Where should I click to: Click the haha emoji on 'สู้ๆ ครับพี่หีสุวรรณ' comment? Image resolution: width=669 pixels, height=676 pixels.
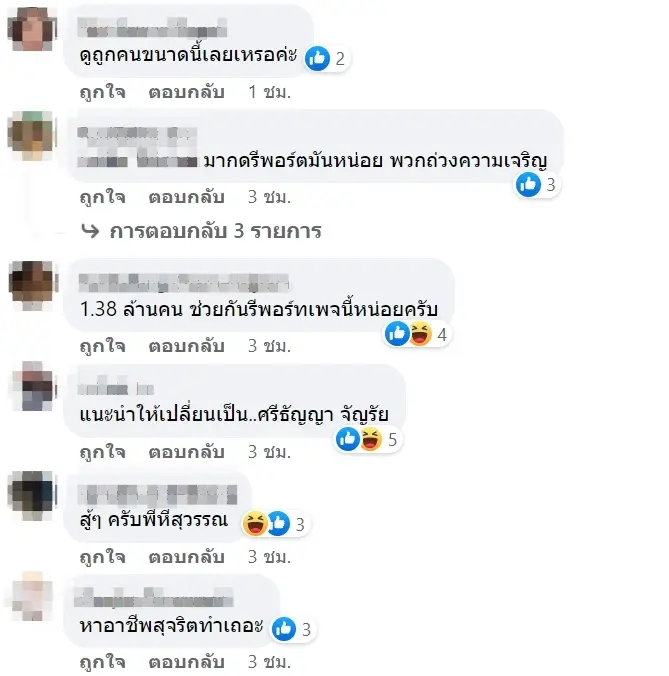[255, 523]
